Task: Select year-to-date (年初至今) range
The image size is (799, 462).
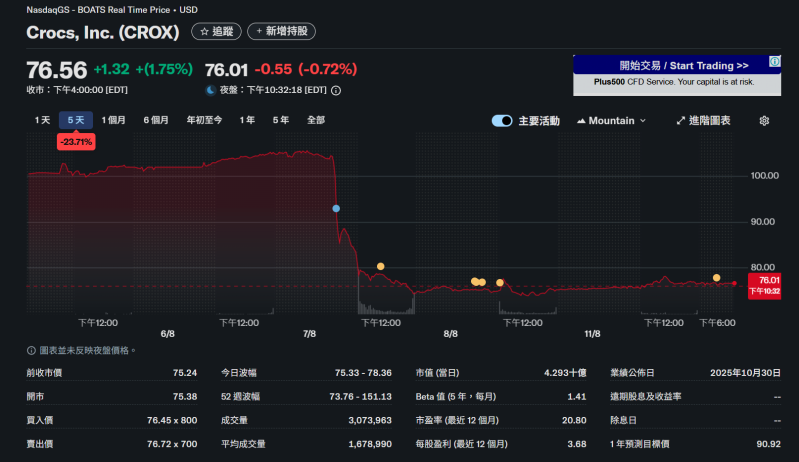Action: click(x=205, y=120)
